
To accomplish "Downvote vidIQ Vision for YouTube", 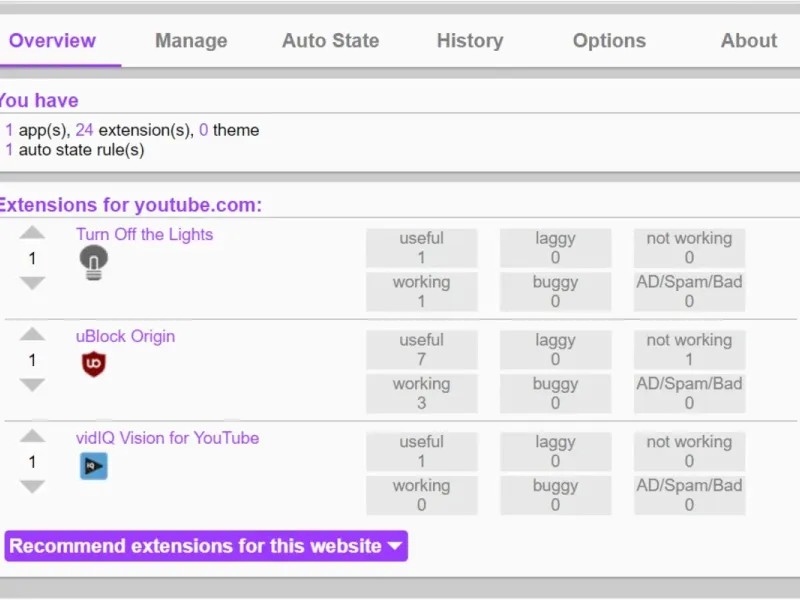I will (x=33, y=487).
